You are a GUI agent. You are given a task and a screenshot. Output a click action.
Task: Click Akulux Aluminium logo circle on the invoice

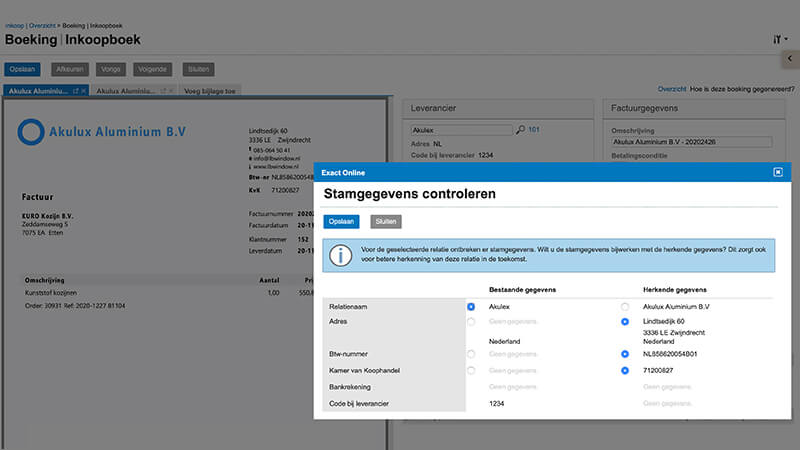point(31,132)
